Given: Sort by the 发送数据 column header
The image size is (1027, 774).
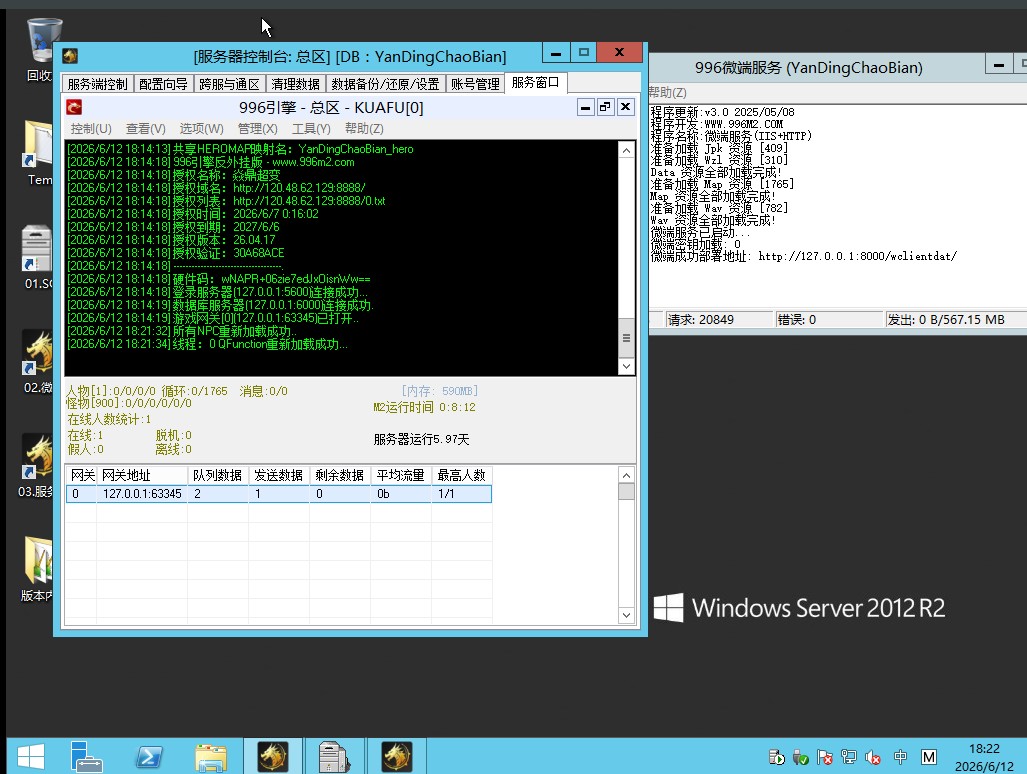Looking at the screenshot, I should pos(278,475).
